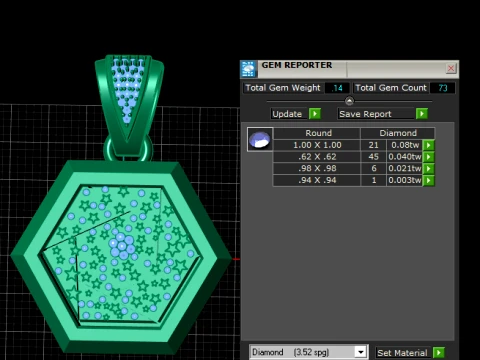Click the Total Gem Weight value .14
The image size is (480, 360).
337,88
